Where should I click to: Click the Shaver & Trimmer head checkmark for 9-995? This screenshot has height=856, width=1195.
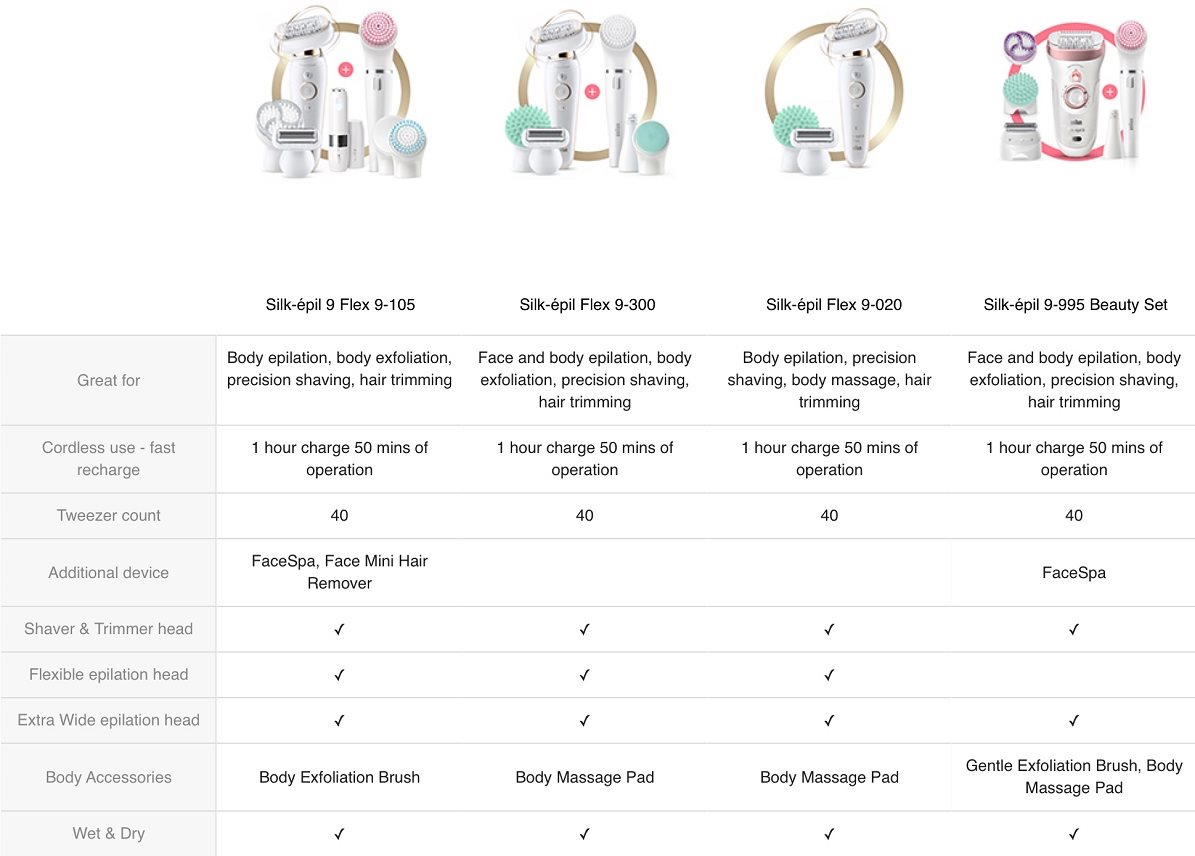(x=1074, y=630)
